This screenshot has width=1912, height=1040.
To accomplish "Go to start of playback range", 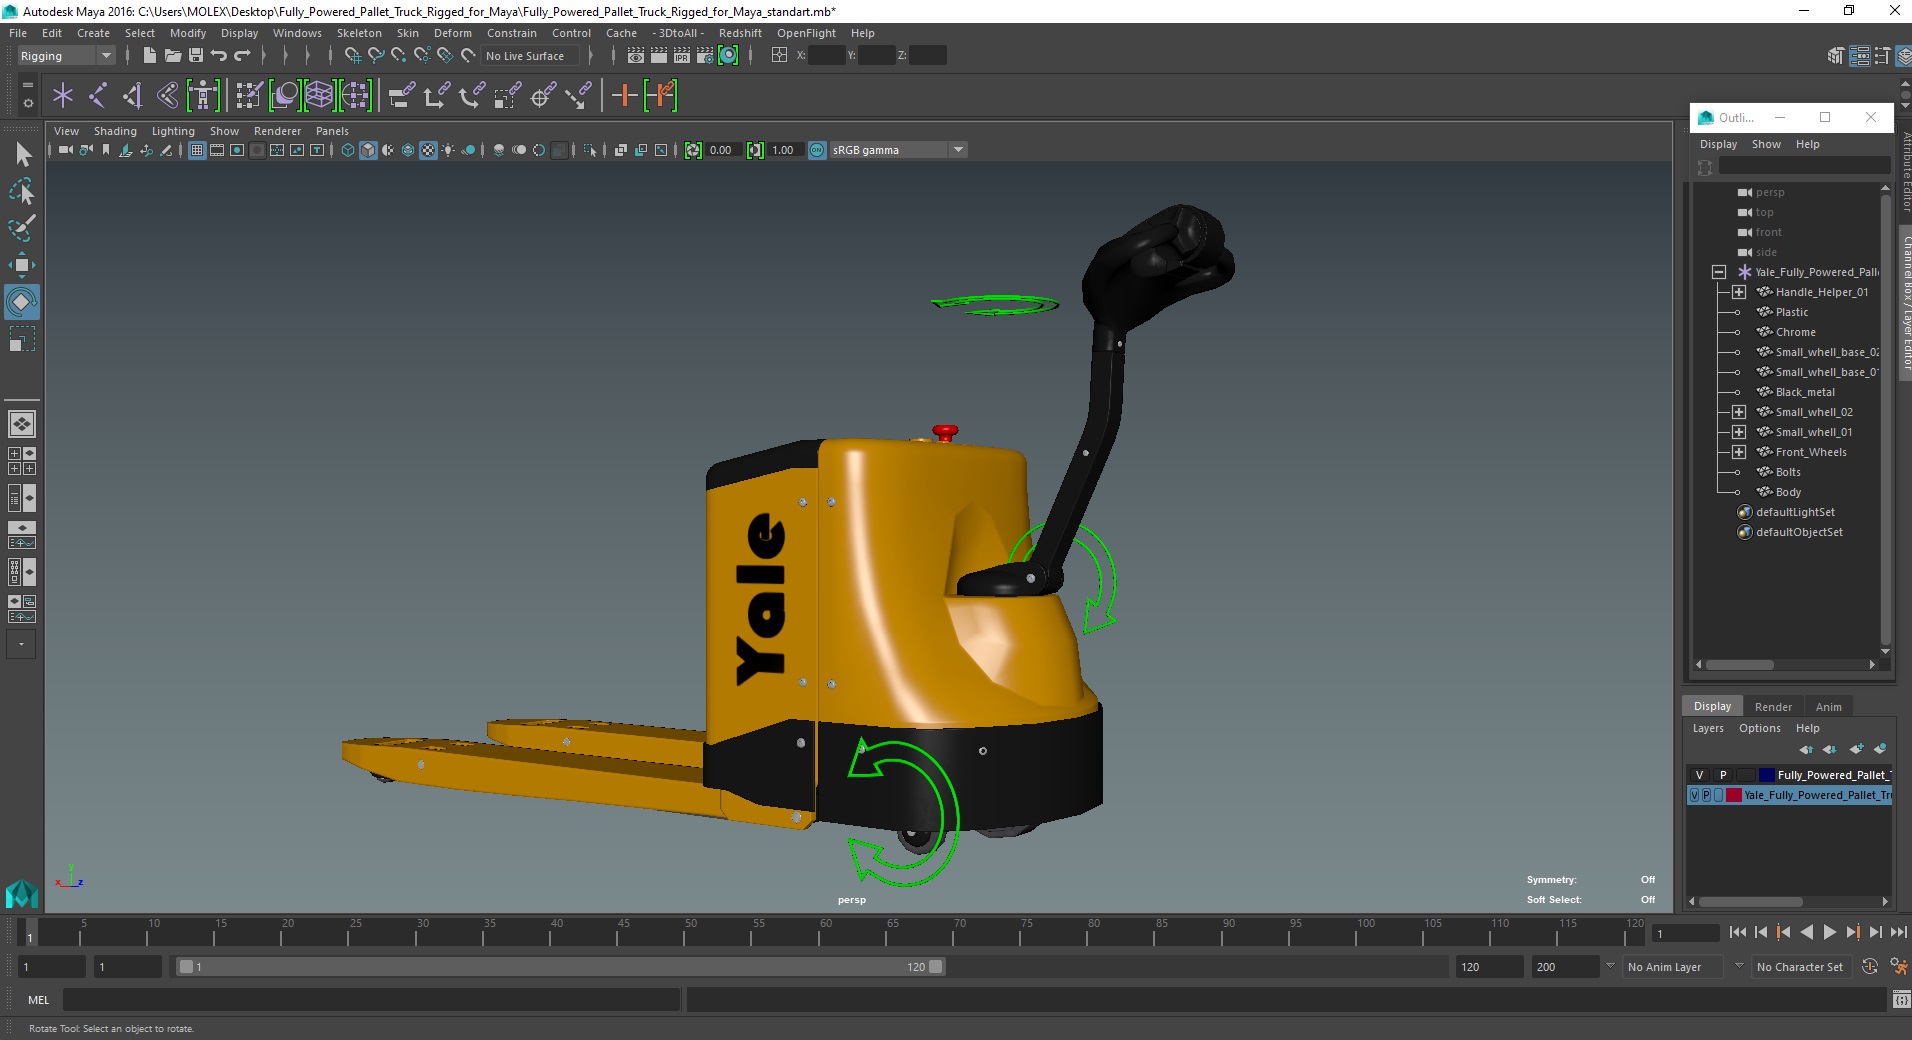I will click(x=1737, y=932).
